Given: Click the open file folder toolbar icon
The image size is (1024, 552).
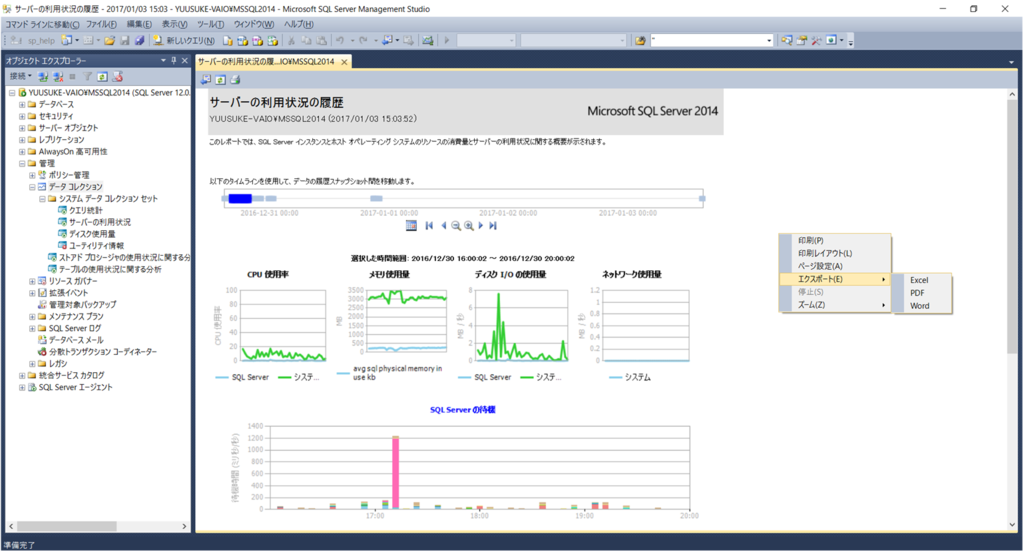Looking at the screenshot, I should (x=110, y=41).
